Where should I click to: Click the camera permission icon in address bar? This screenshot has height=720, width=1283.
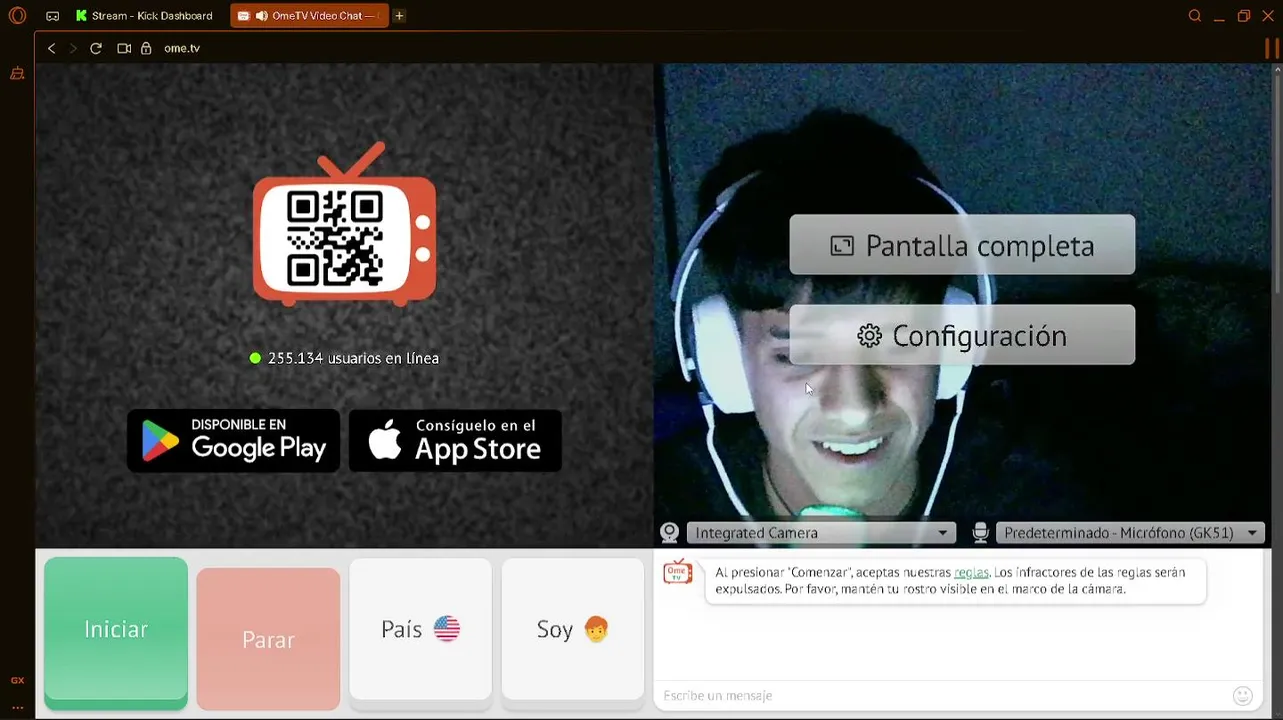pyautogui.click(x=124, y=48)
